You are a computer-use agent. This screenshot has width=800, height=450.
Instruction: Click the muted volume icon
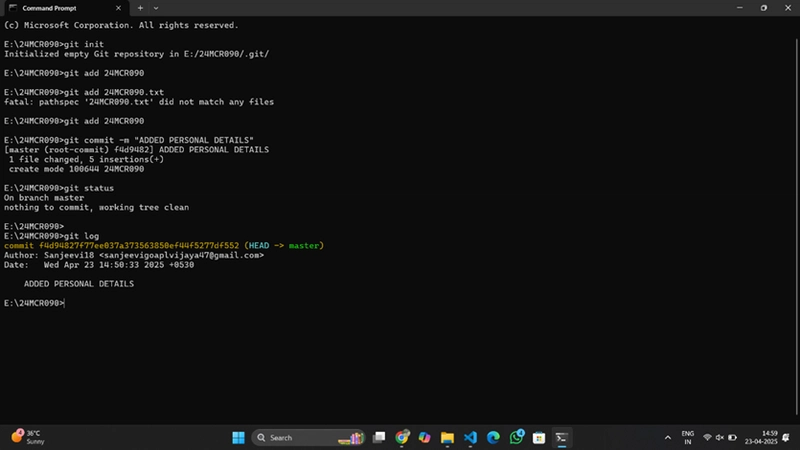coord(720,438)
